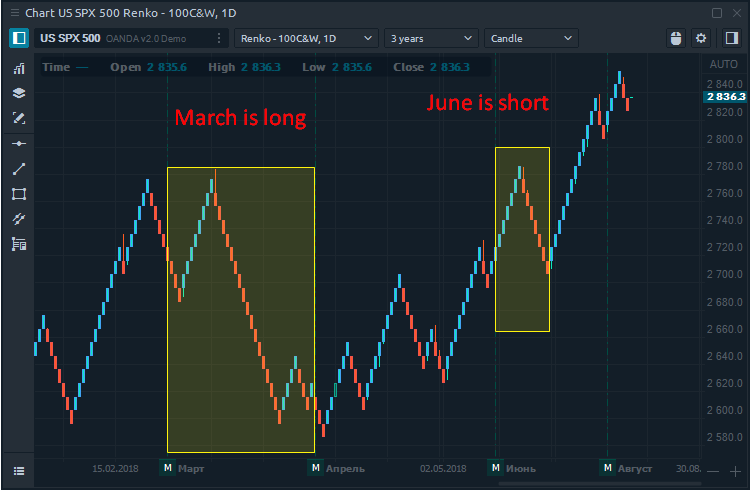Open the volume analysis tools icon
This screenshot has height=491, width=751.
(19, 244)
